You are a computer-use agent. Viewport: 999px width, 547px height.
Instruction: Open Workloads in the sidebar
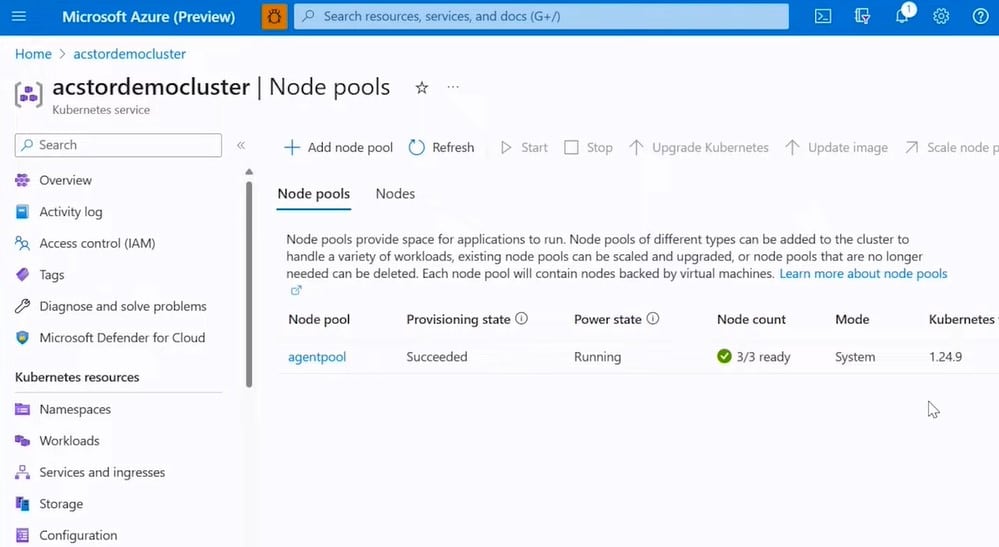pyautogui.click(x=69, y=441)
